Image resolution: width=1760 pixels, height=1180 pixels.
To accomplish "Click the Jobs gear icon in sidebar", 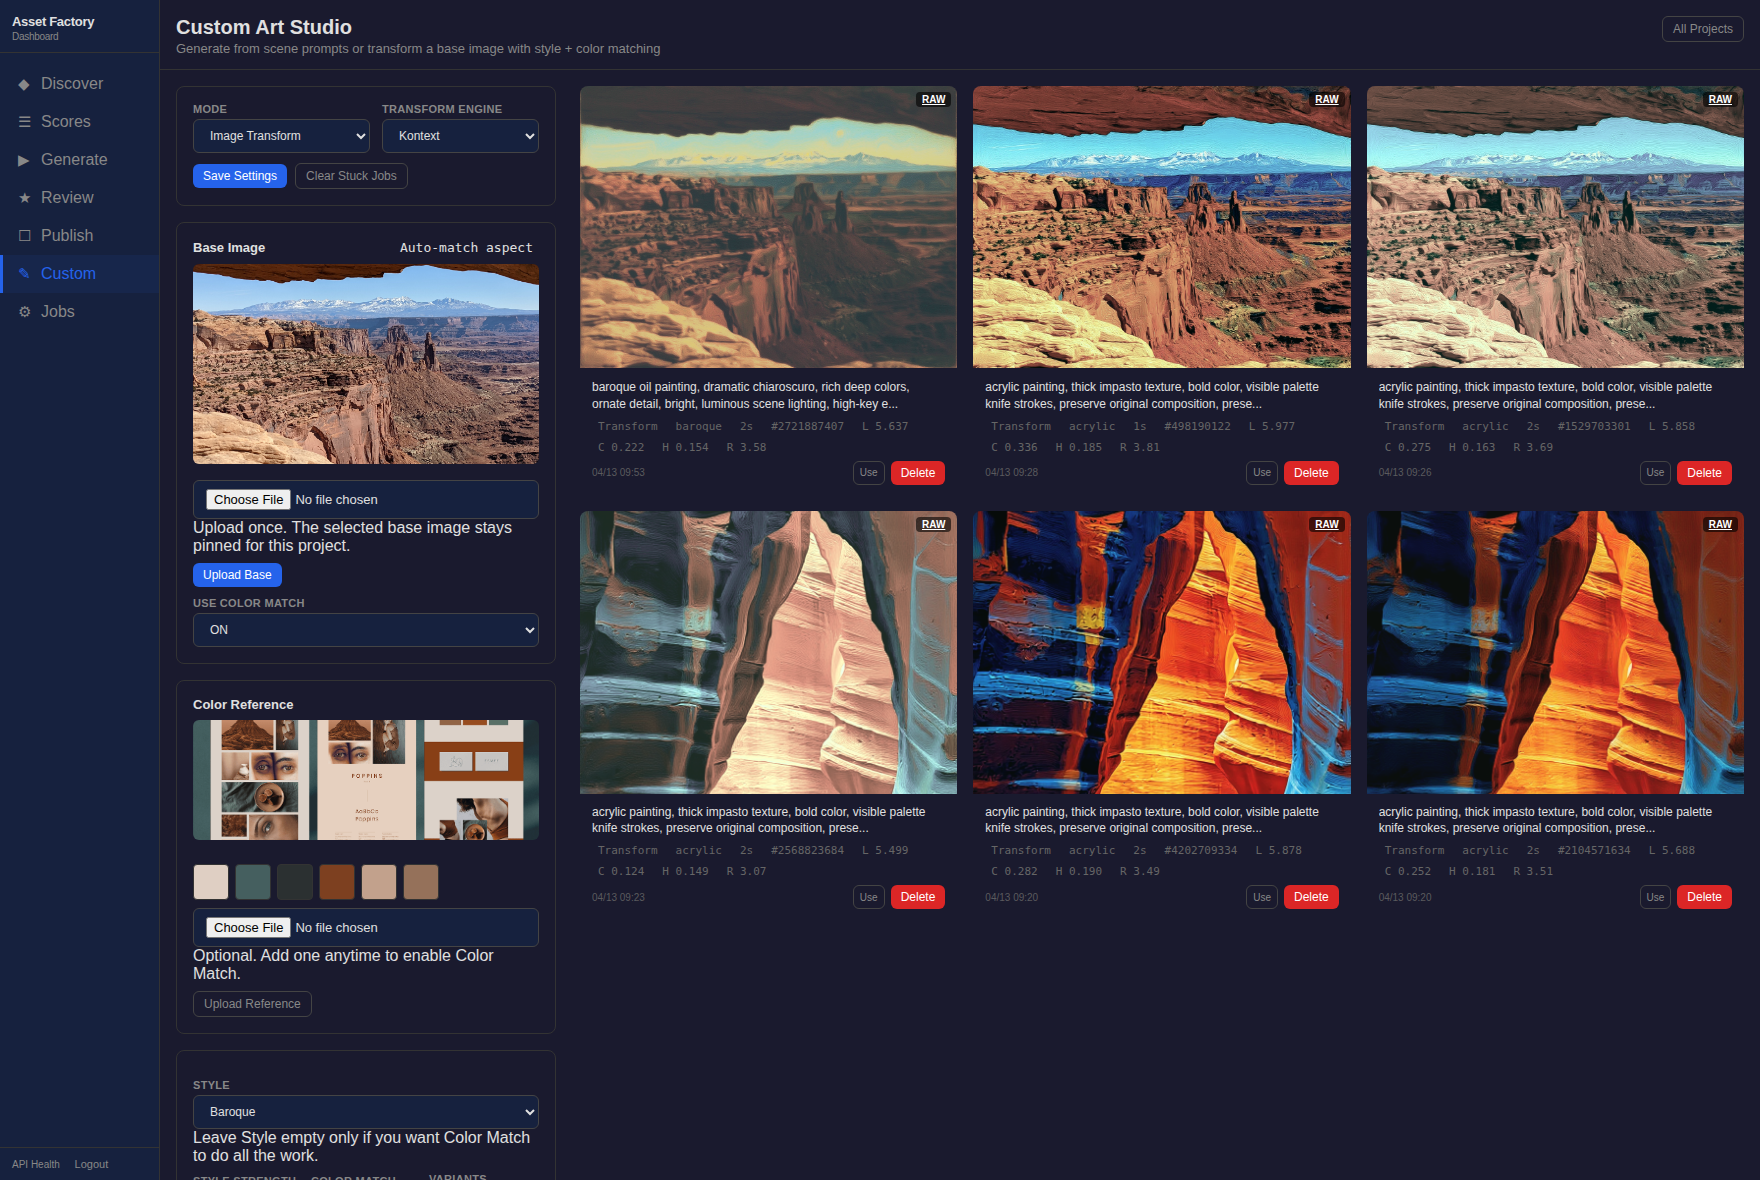I will (24, 312).
